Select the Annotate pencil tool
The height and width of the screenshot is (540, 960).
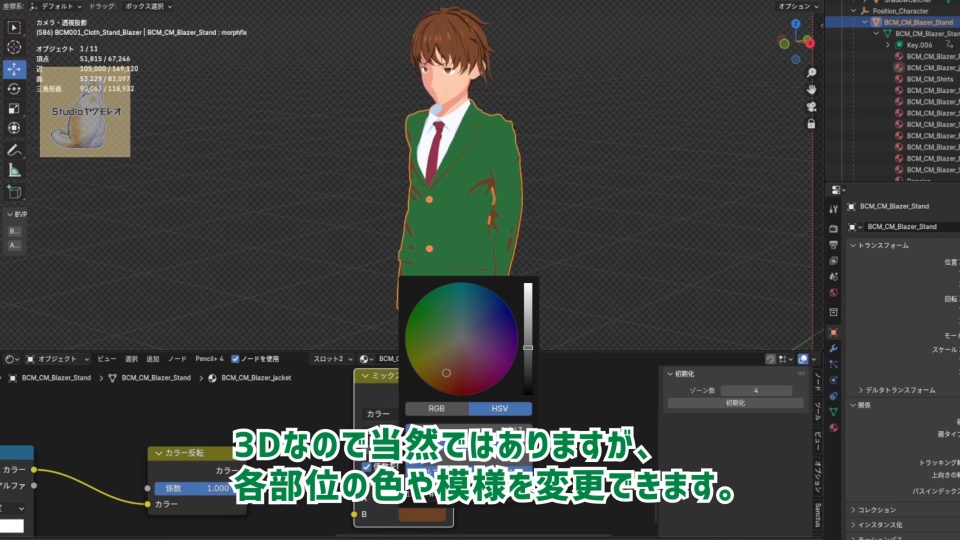click(x=13, y=150)
